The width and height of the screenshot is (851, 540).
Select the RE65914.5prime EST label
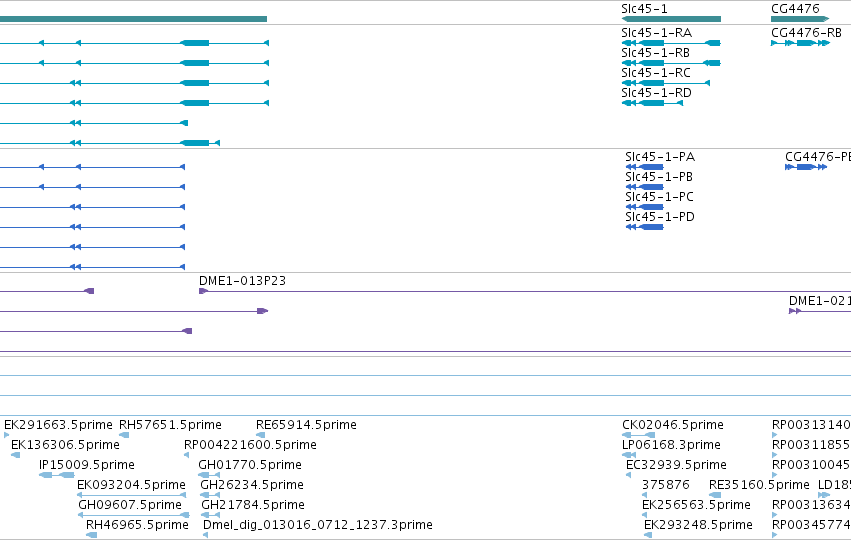(306, 424)
